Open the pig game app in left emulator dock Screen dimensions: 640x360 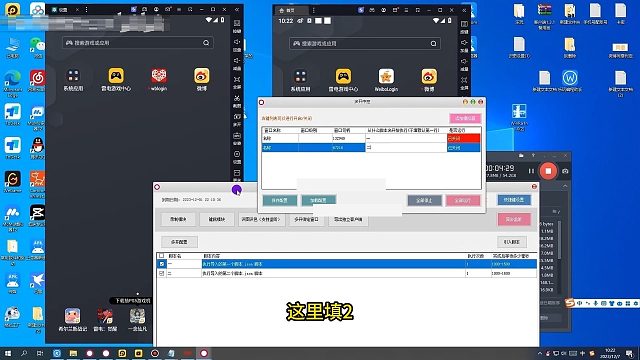72,316
